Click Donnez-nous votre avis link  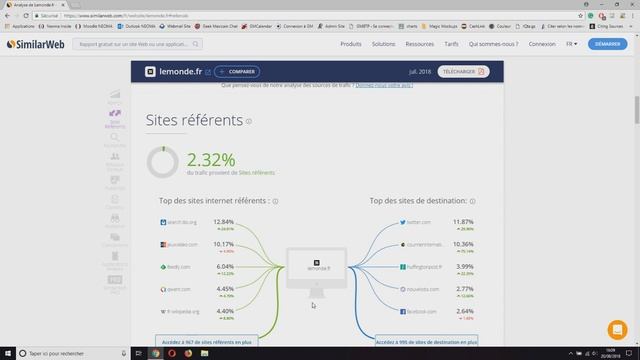(384, 85)
